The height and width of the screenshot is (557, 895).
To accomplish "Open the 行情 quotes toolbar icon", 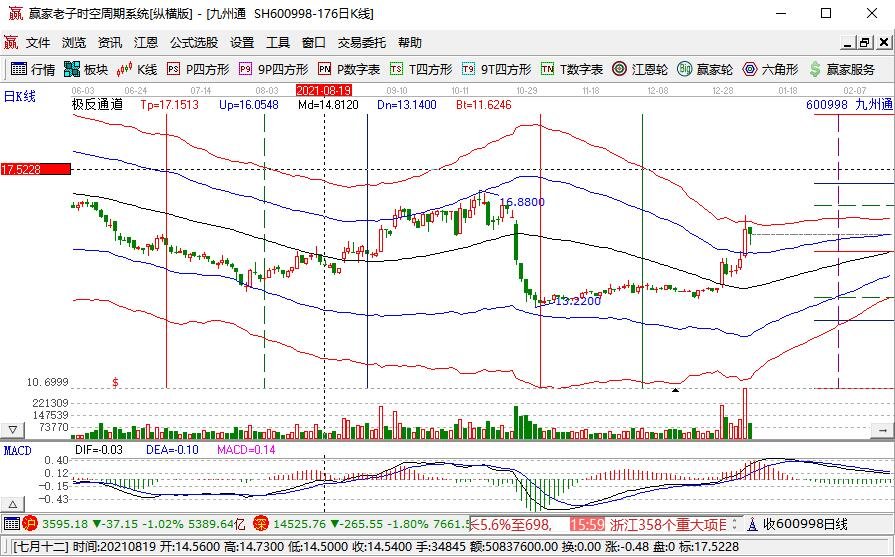I will 33,70.
